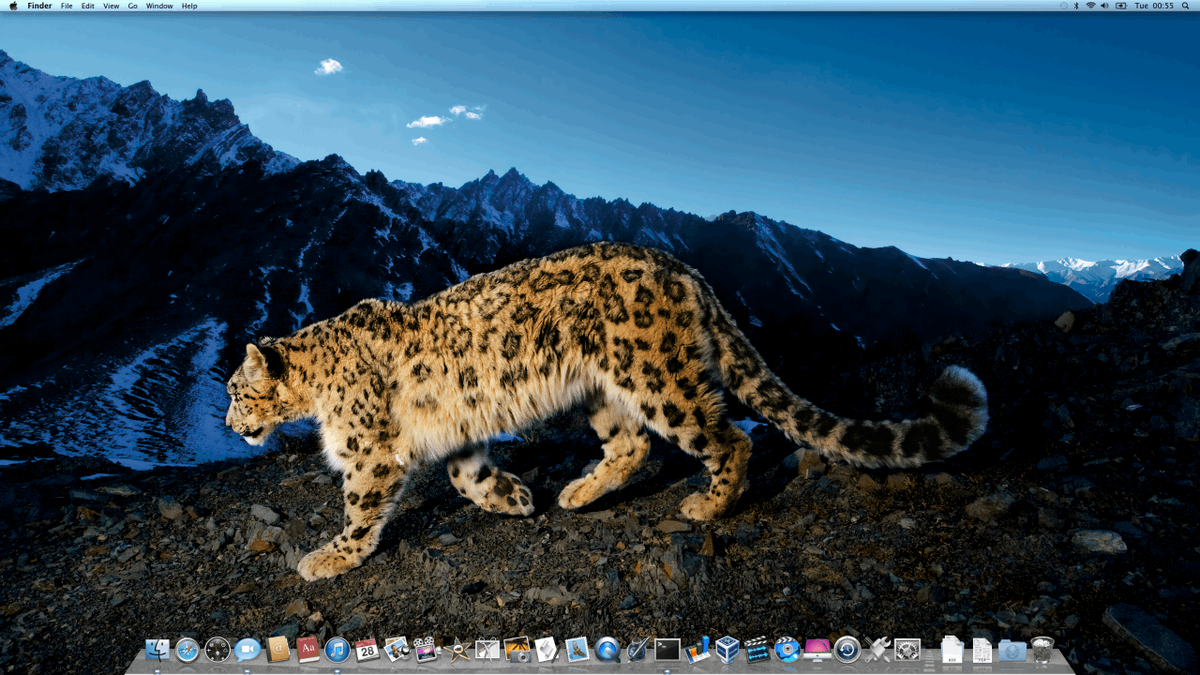
Task: Open Preview photos-with-loupe icon in Dock
Action: (x=397, y=650)
